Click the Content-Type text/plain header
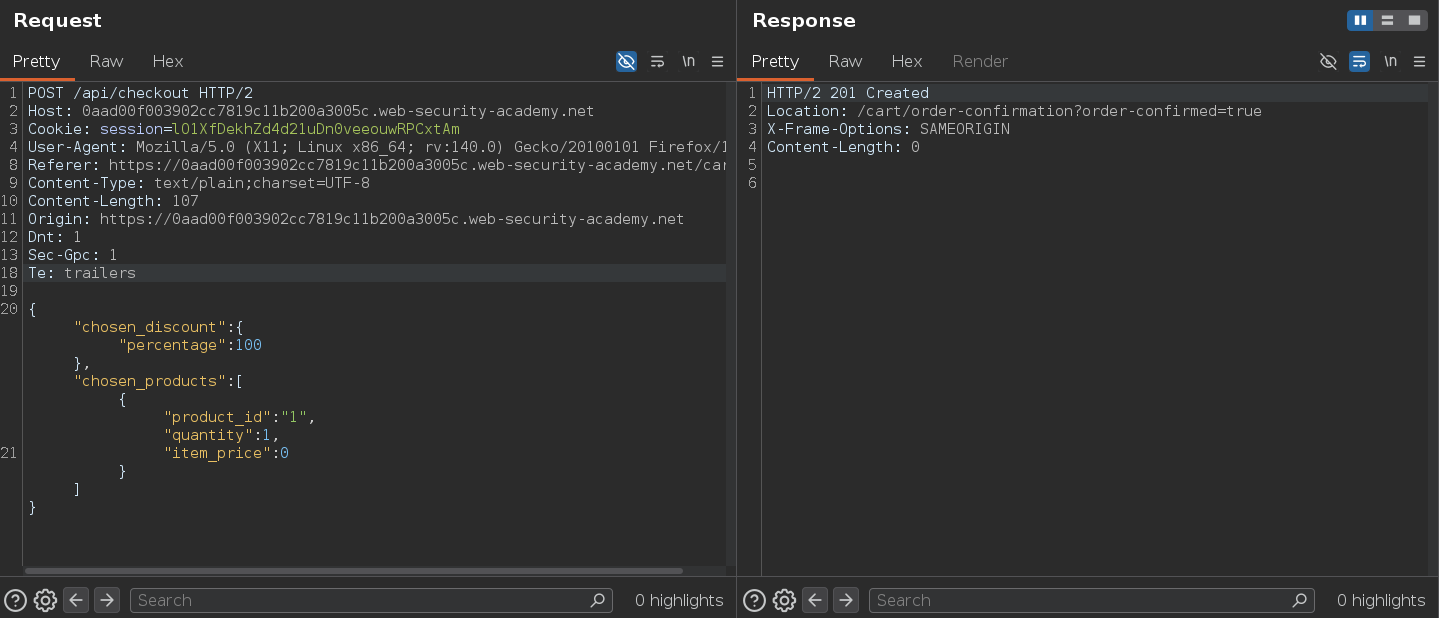The image size is (1439, 618). pos(199,183)
